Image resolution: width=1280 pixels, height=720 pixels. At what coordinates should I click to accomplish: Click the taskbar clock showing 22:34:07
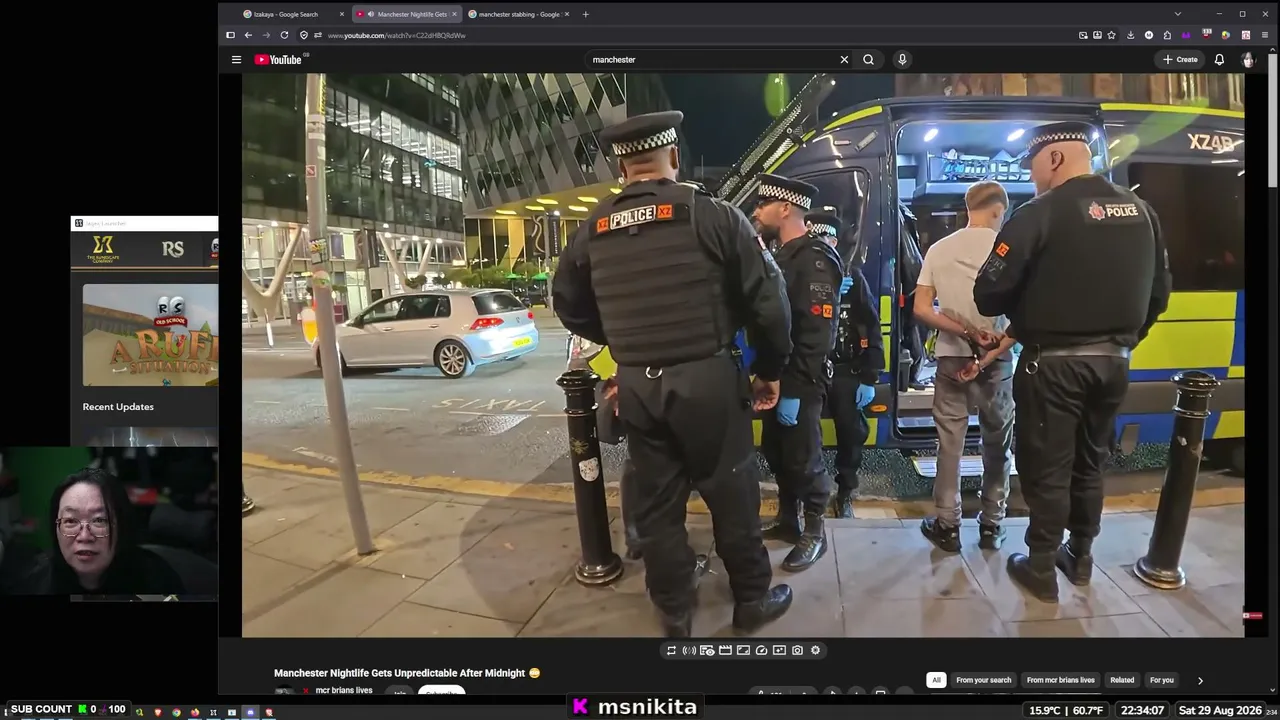pyautogui.click(x=1143, y=710)
